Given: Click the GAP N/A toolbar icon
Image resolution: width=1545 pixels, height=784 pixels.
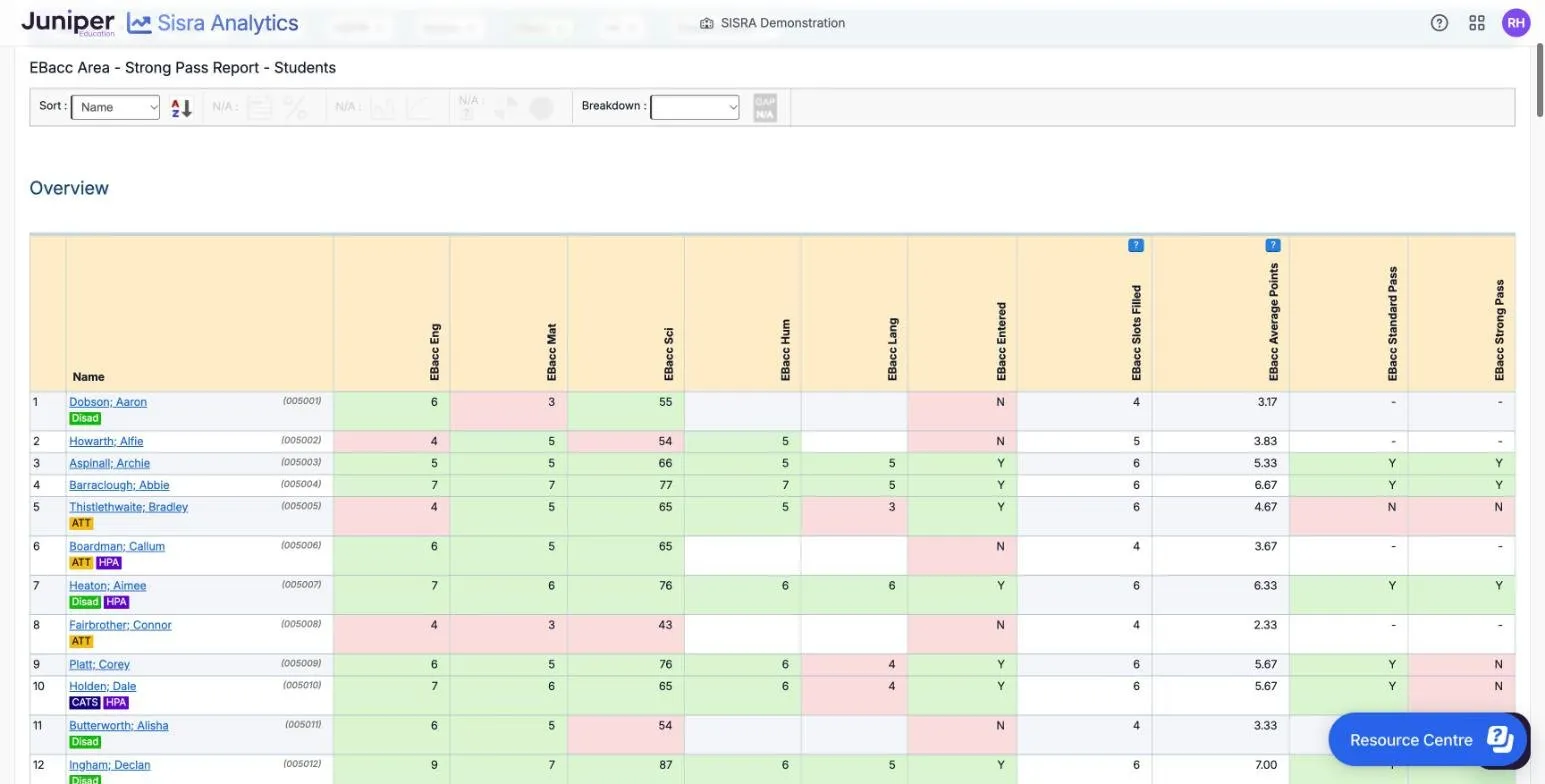Looking at the screenshot, I should click(x=765, y=107).
